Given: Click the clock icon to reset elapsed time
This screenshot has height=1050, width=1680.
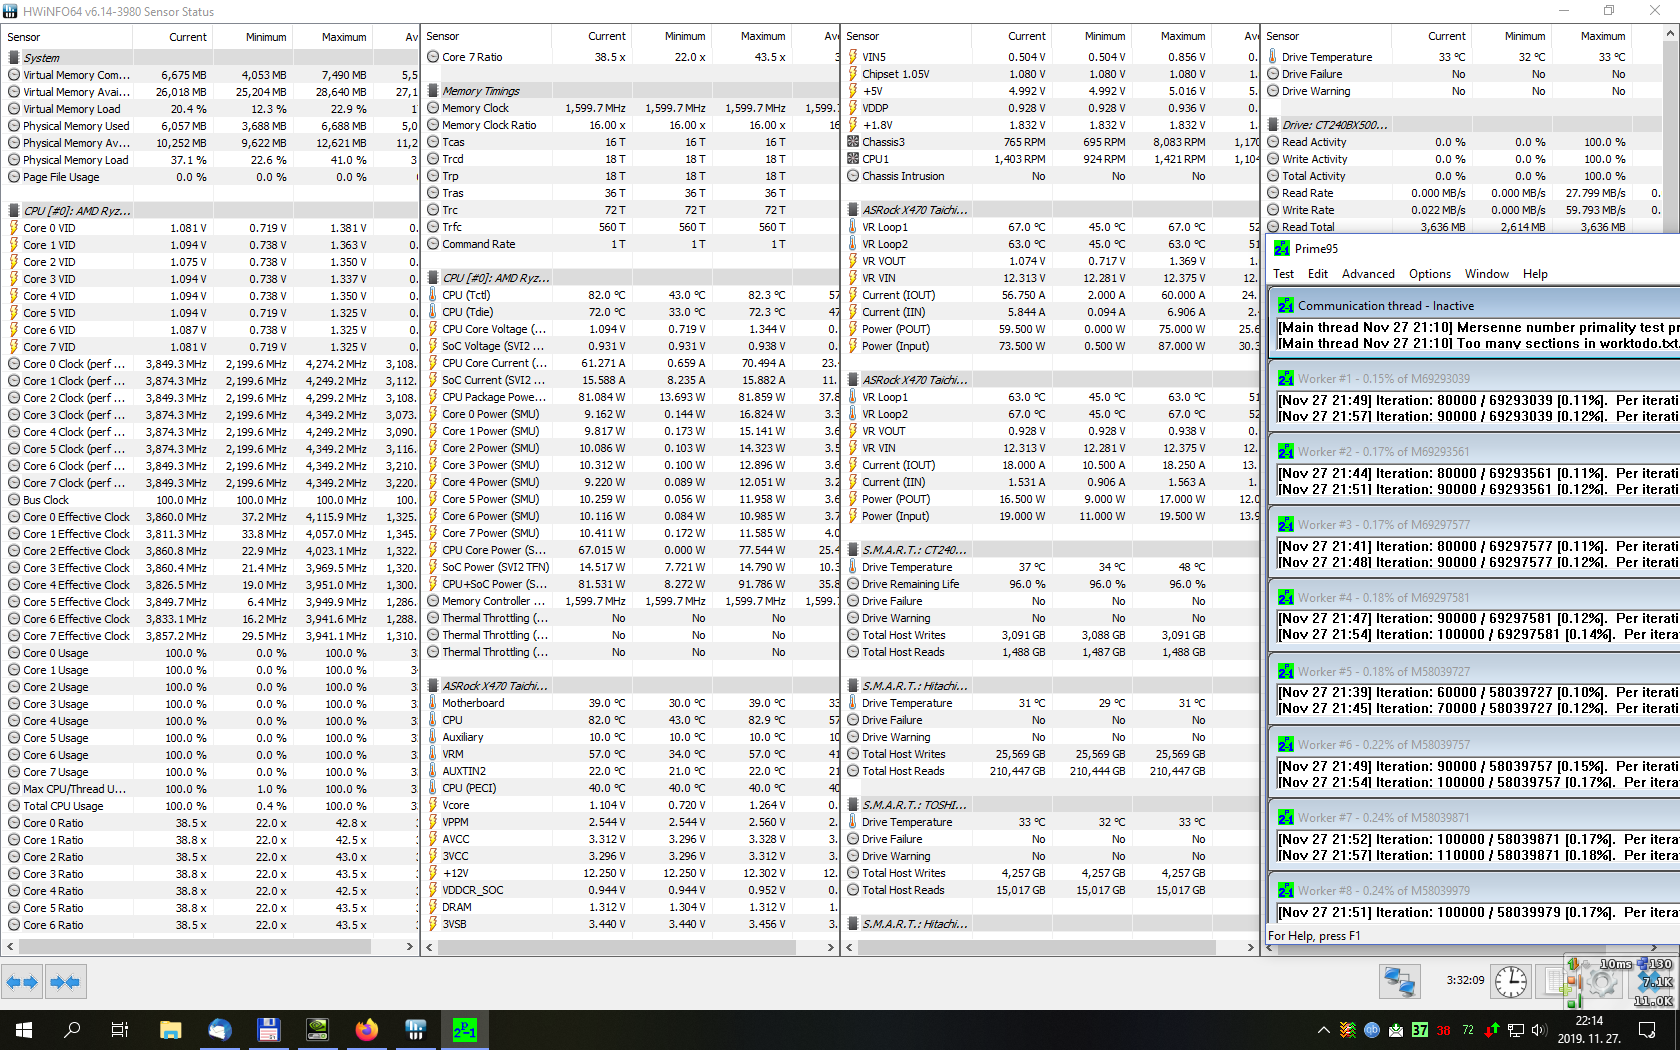Looking at the screenshot, I should coord(1510,982).
